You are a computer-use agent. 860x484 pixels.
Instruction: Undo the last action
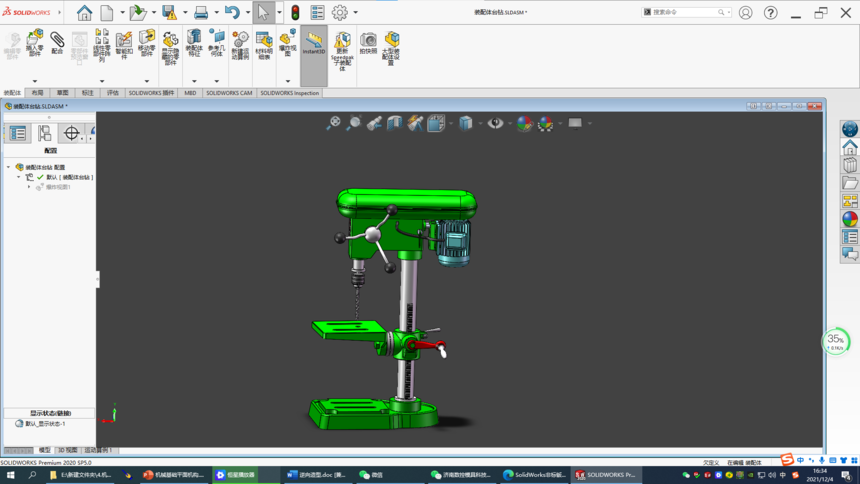pyautogui.click(x=233, y=13)
